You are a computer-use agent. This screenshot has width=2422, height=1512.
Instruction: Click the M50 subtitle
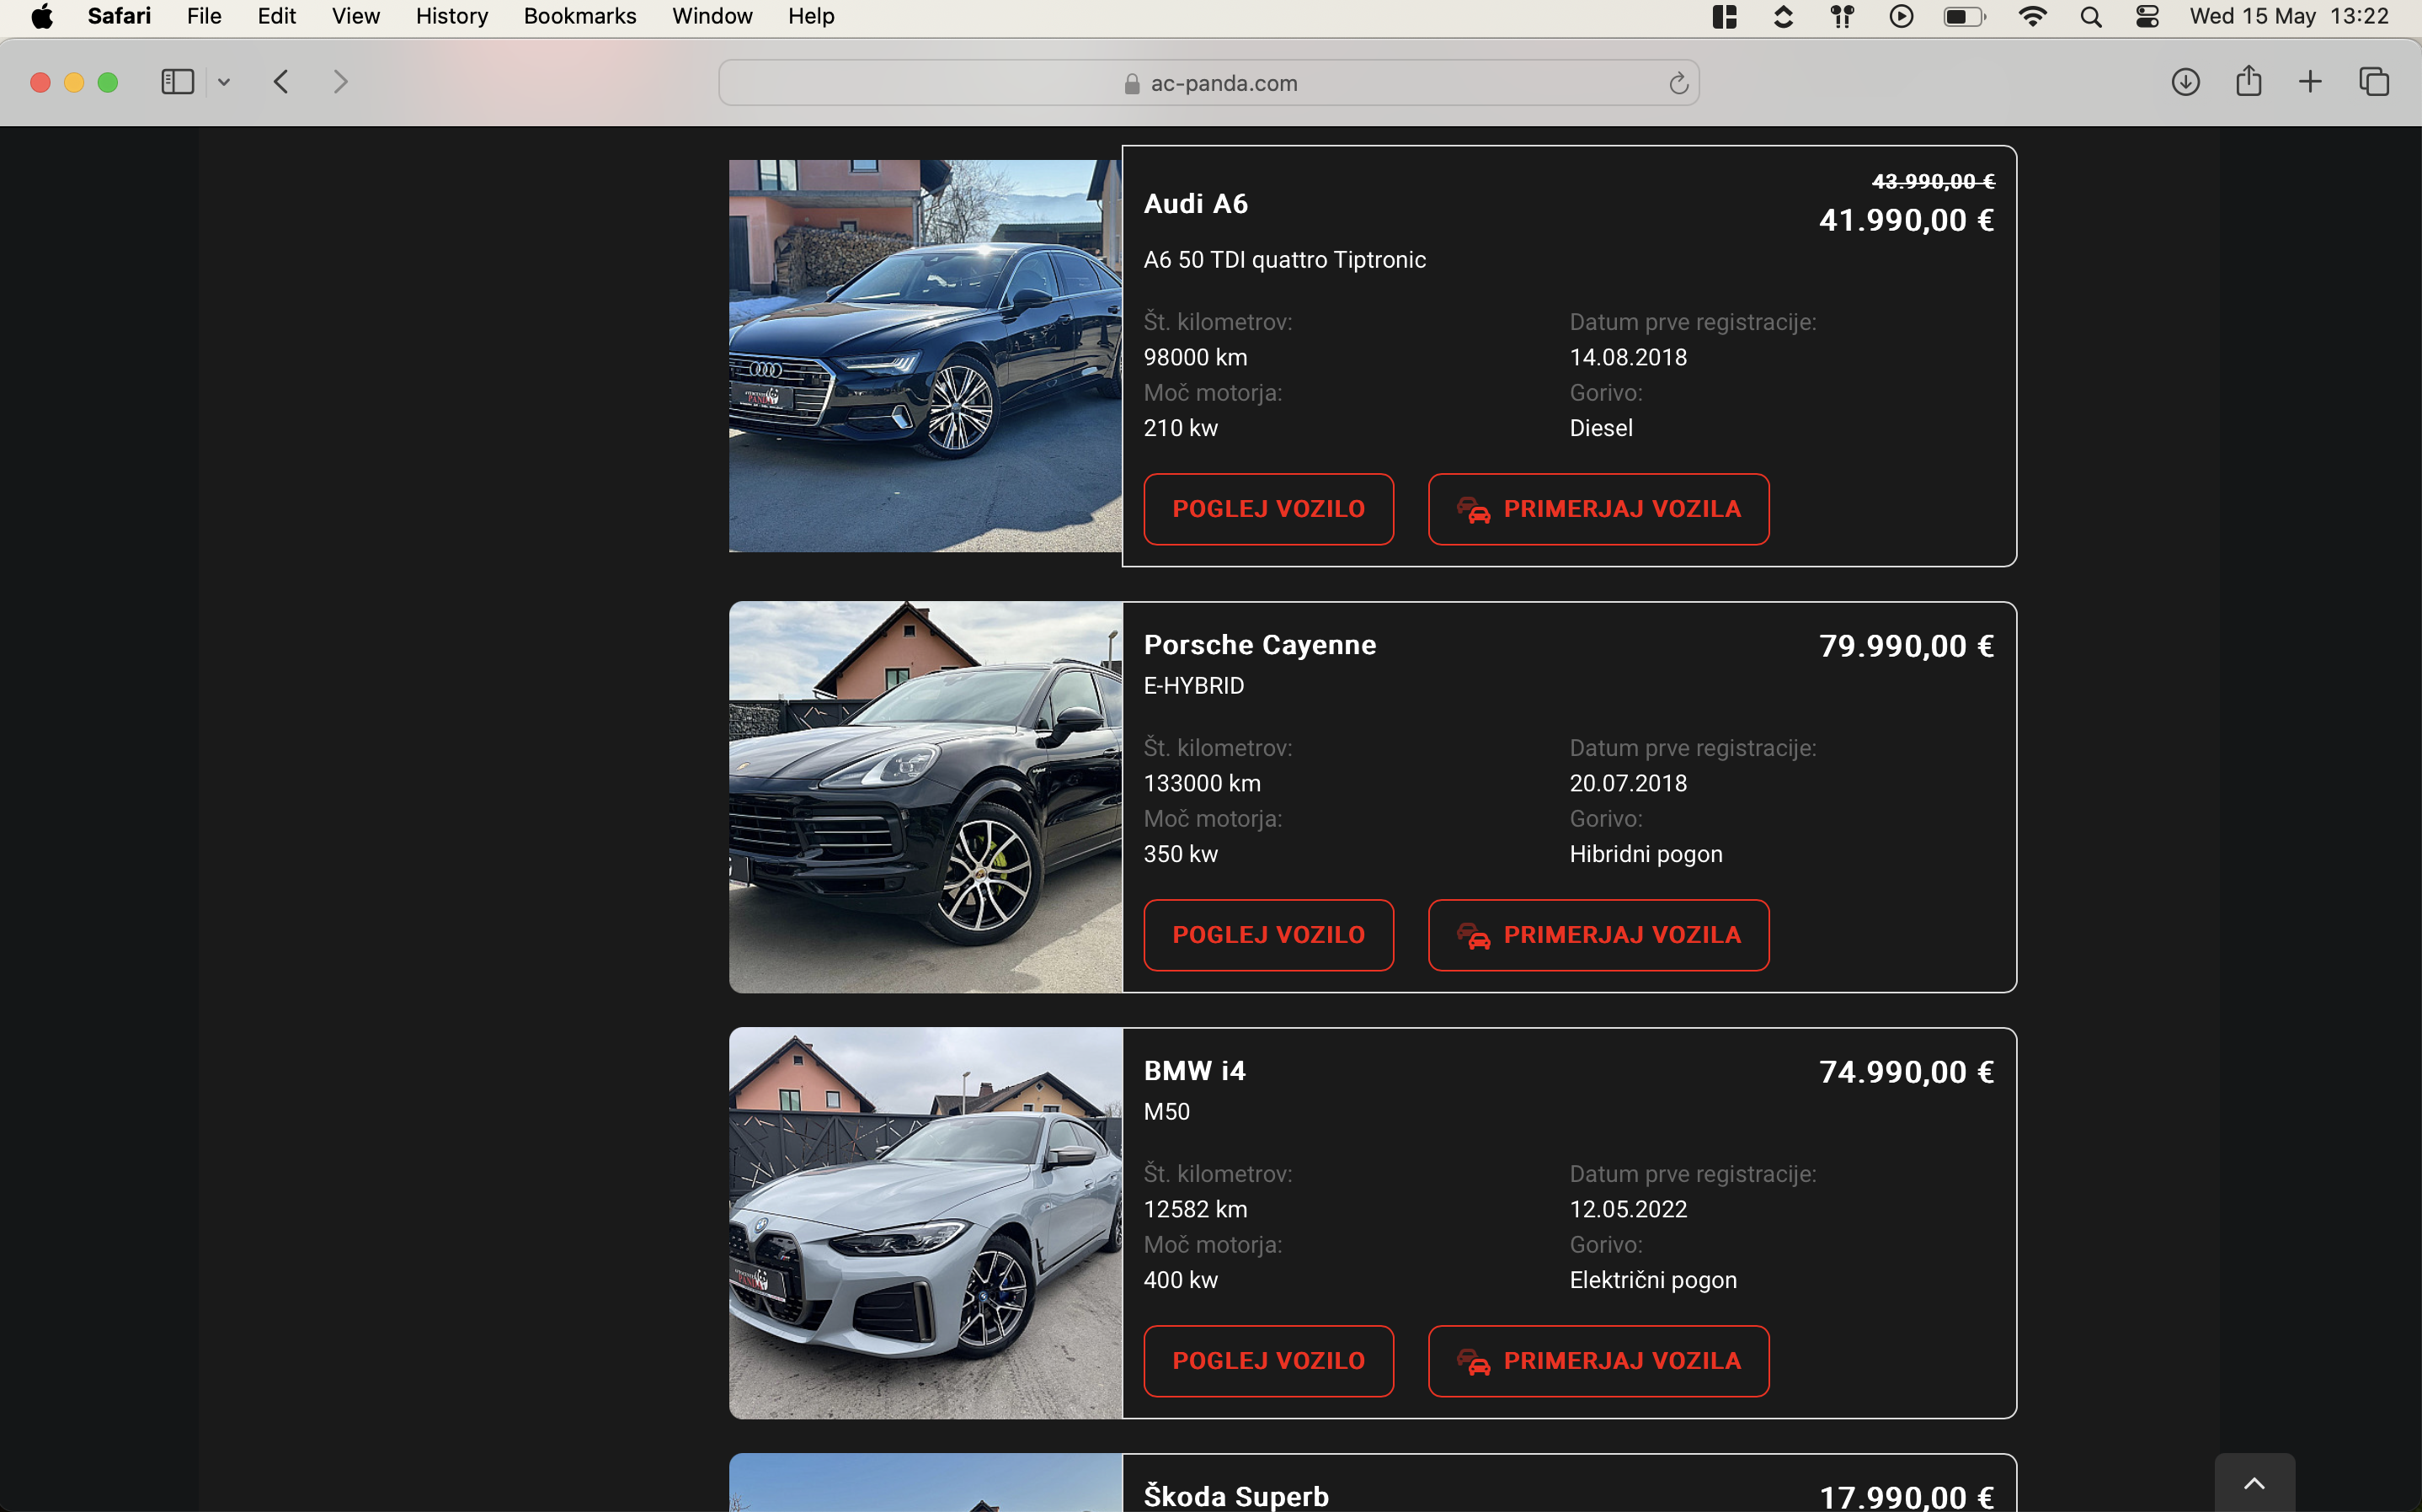[x=1167, y=1112]
